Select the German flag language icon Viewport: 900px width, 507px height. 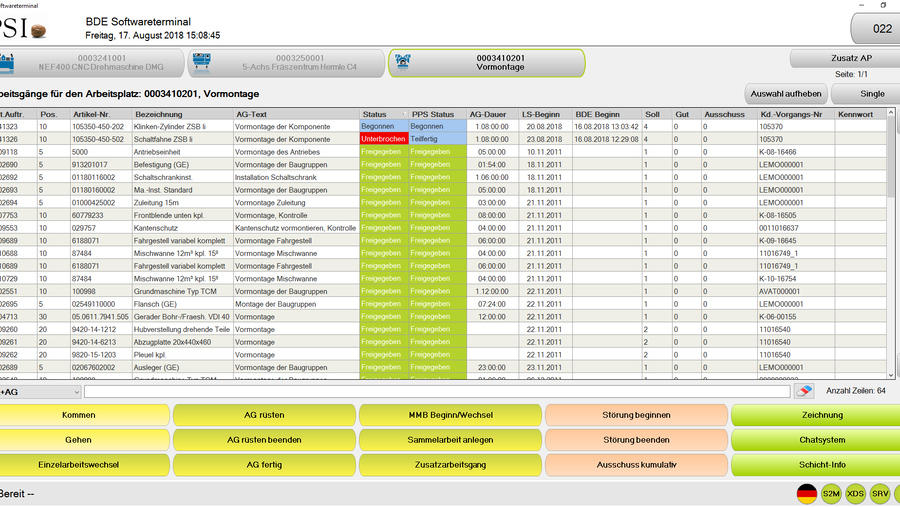coord(806,494)
